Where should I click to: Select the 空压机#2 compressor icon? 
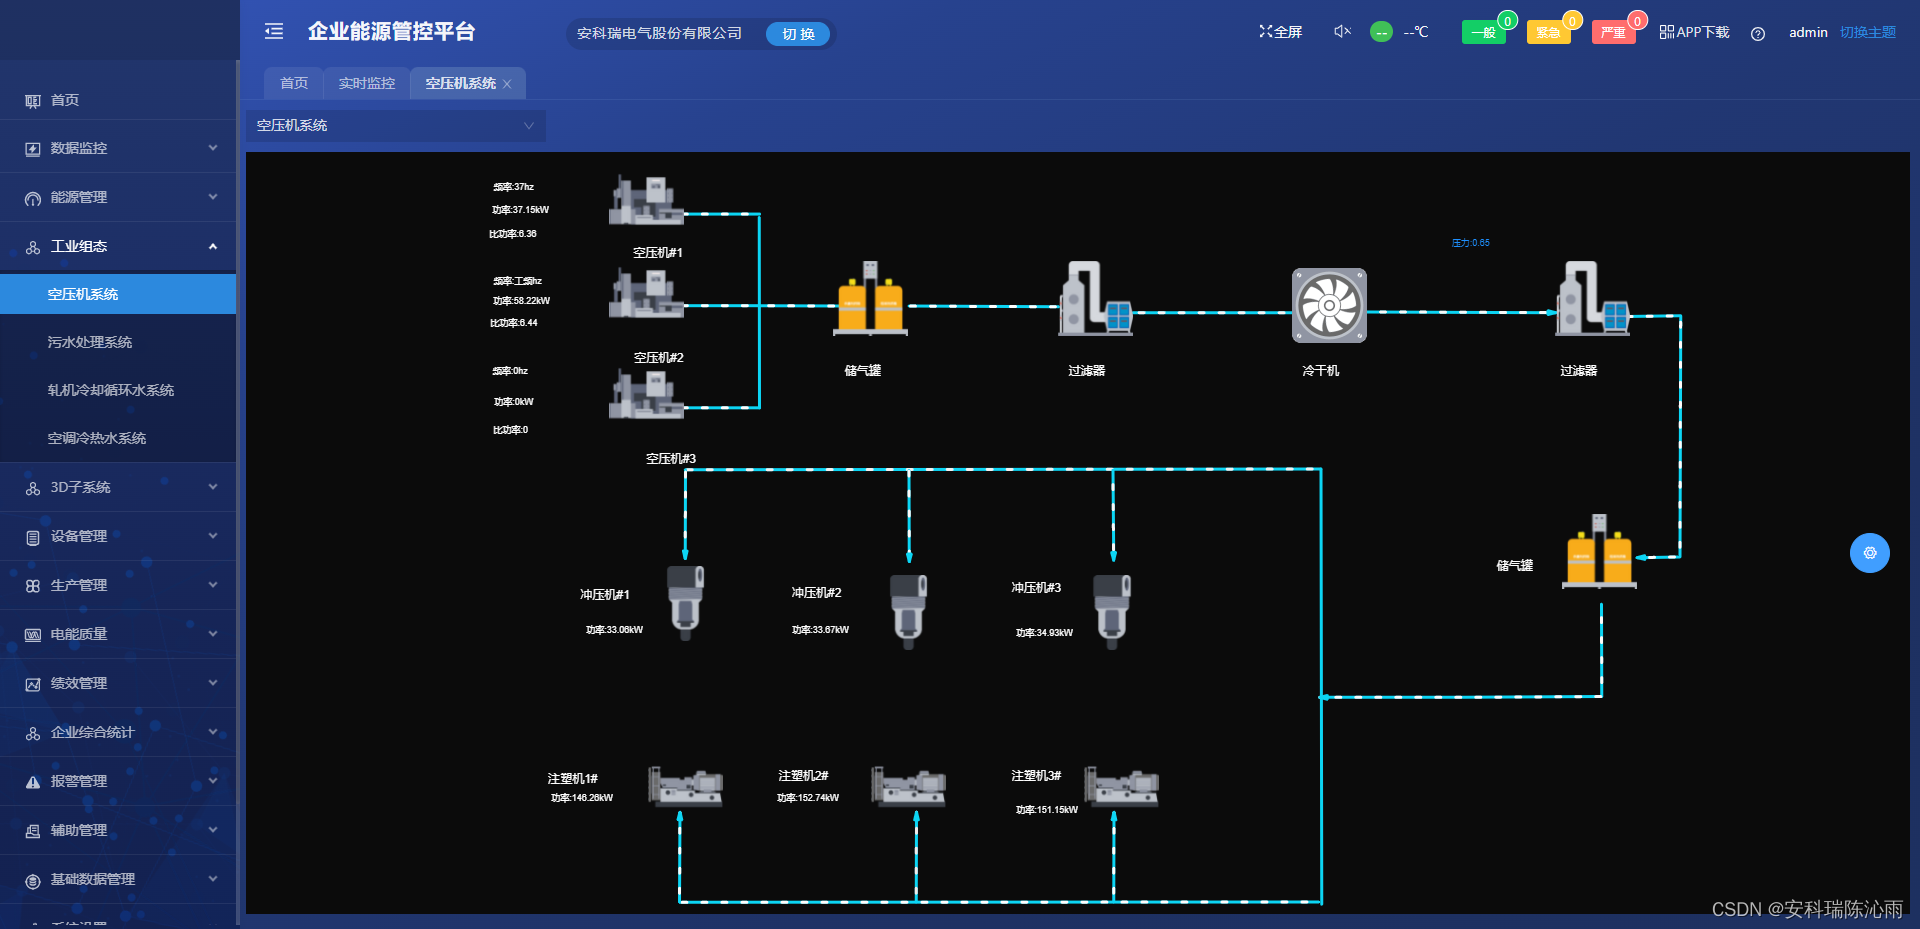pyautogui.click(x=647, y=294)
